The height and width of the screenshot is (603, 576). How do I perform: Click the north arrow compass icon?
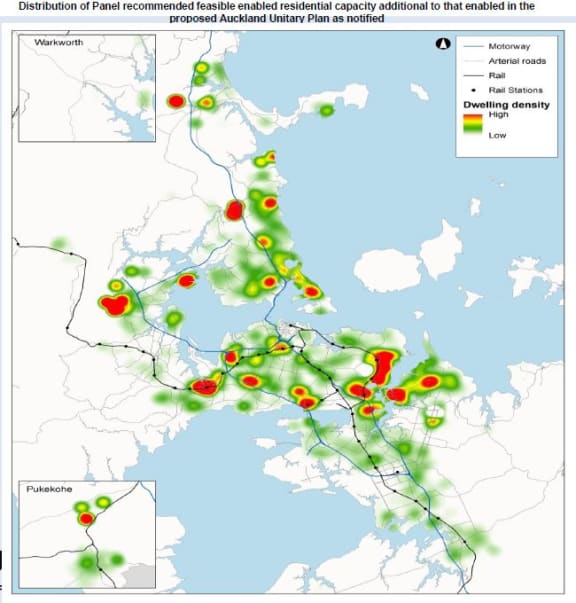(443, 44)
